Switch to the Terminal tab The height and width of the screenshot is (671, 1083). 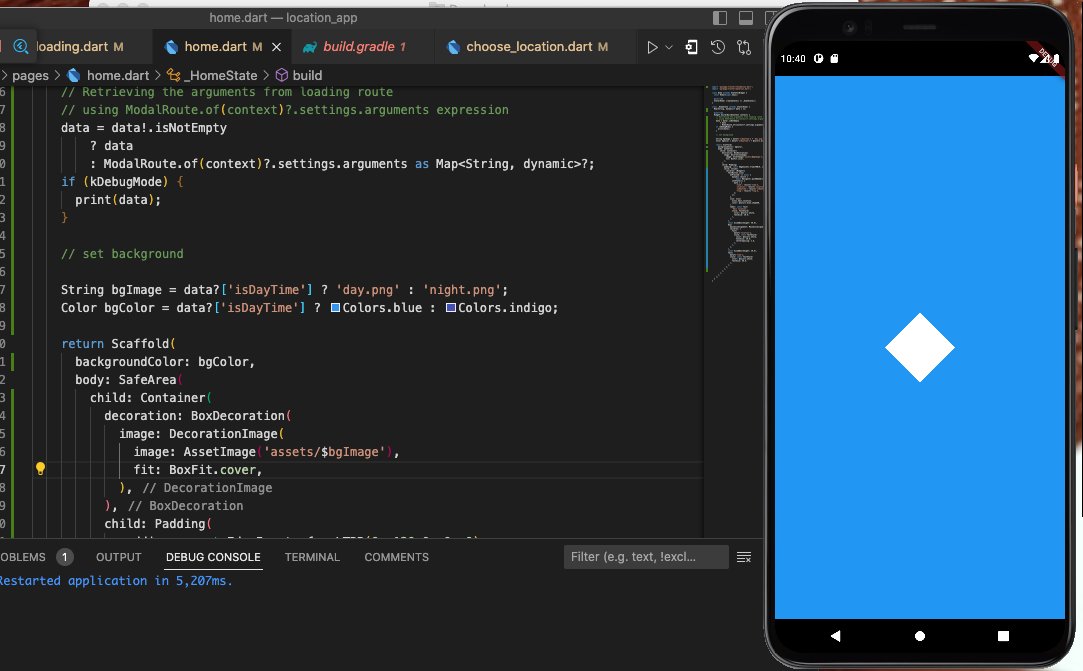coord(312,557)
